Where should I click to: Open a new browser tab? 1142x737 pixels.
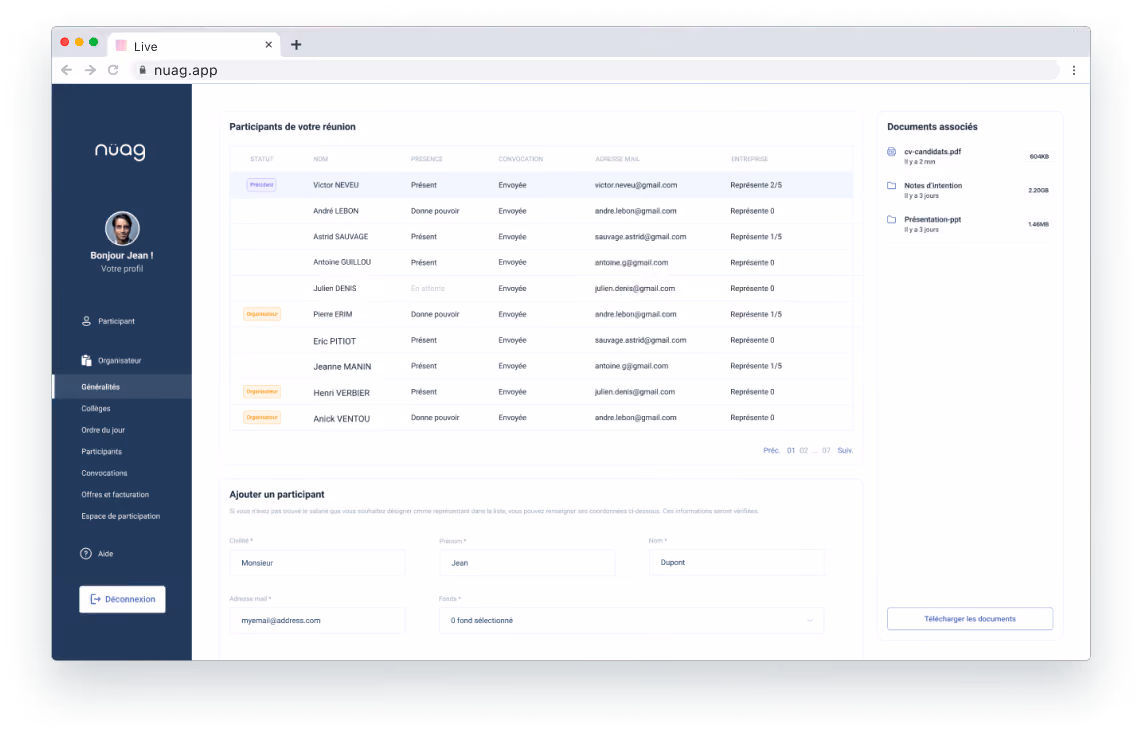296,45
